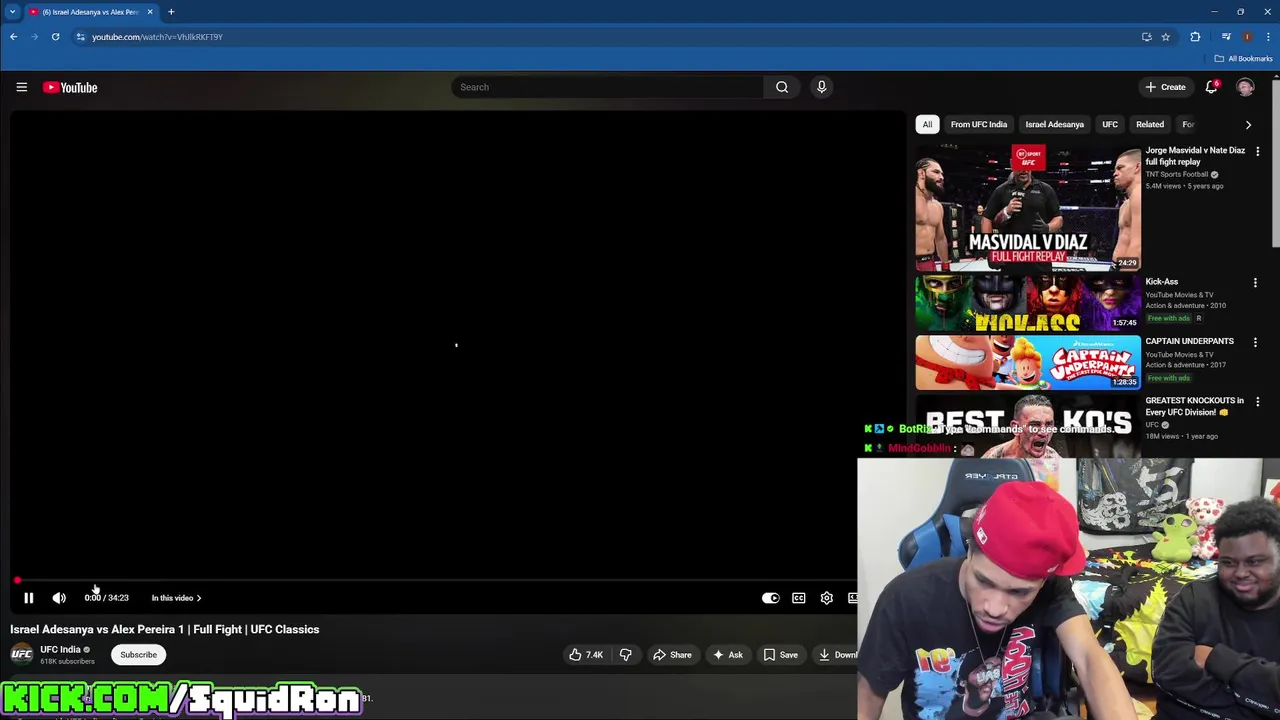The width and height of the screenshot is (1280, 720).
Task: Open the YouTube guide hamburger menu
Action: (21, 87)
